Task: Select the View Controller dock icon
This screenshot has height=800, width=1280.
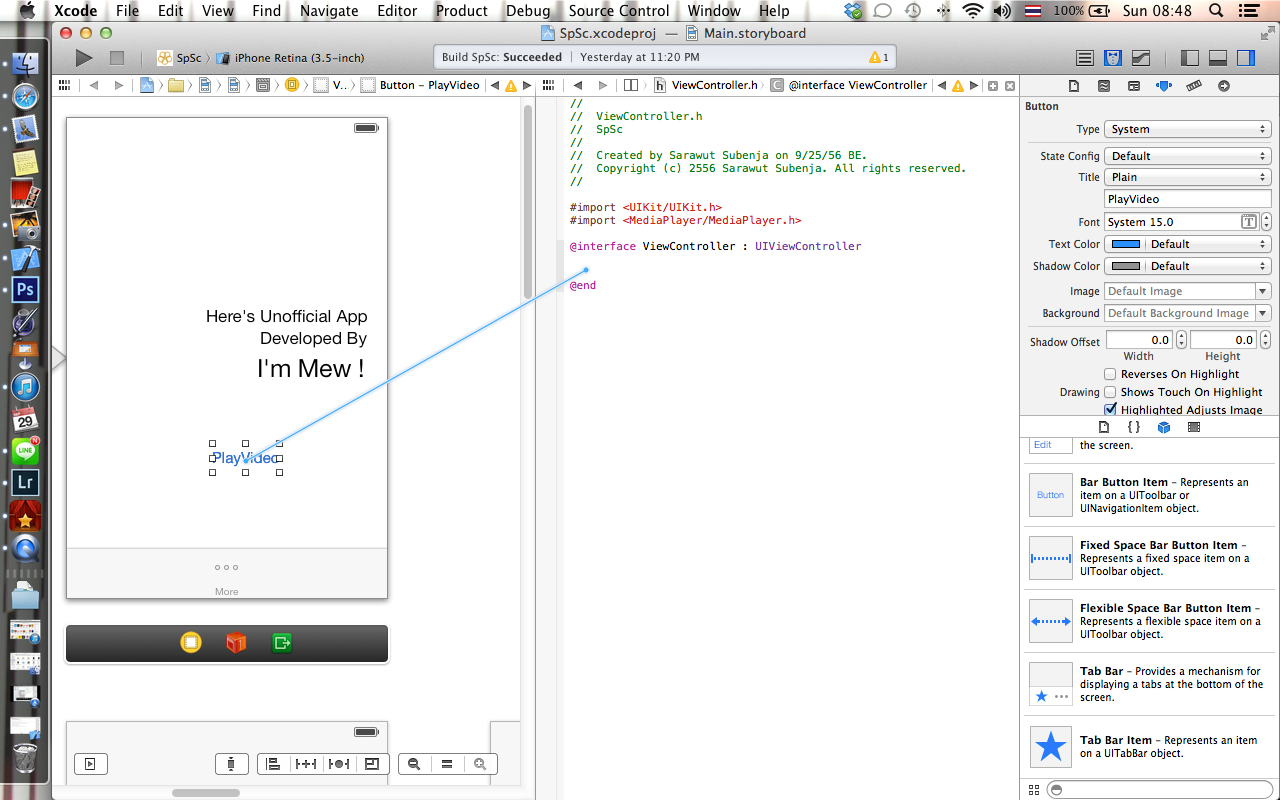Action: tap(191, 643)
